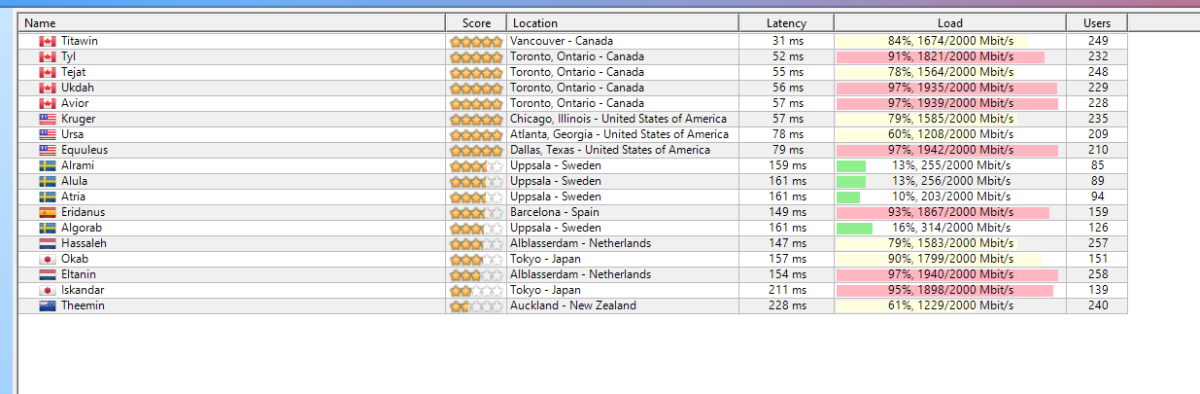Select the Equuleus server in Dallas

(573, 150)
